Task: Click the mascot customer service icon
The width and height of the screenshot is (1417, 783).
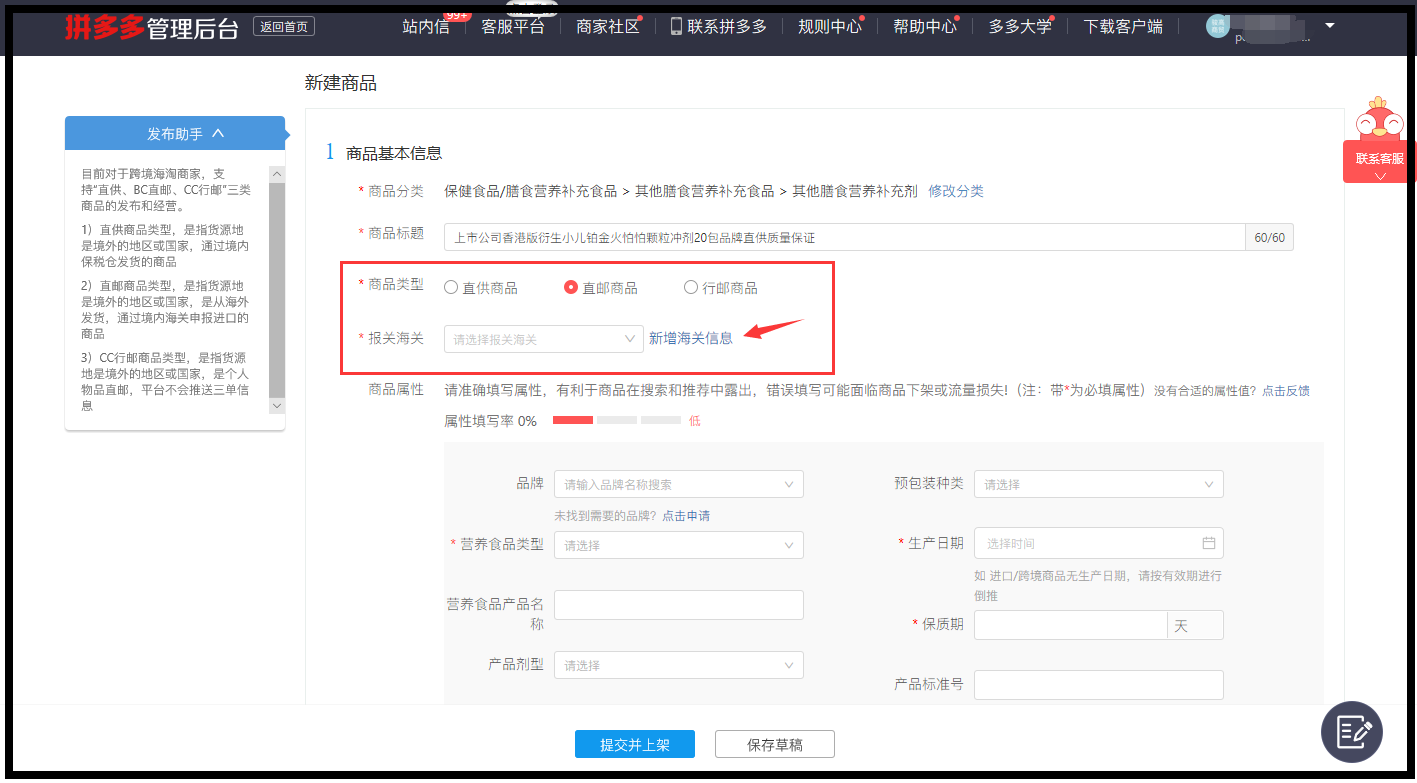Action: 1380,118
